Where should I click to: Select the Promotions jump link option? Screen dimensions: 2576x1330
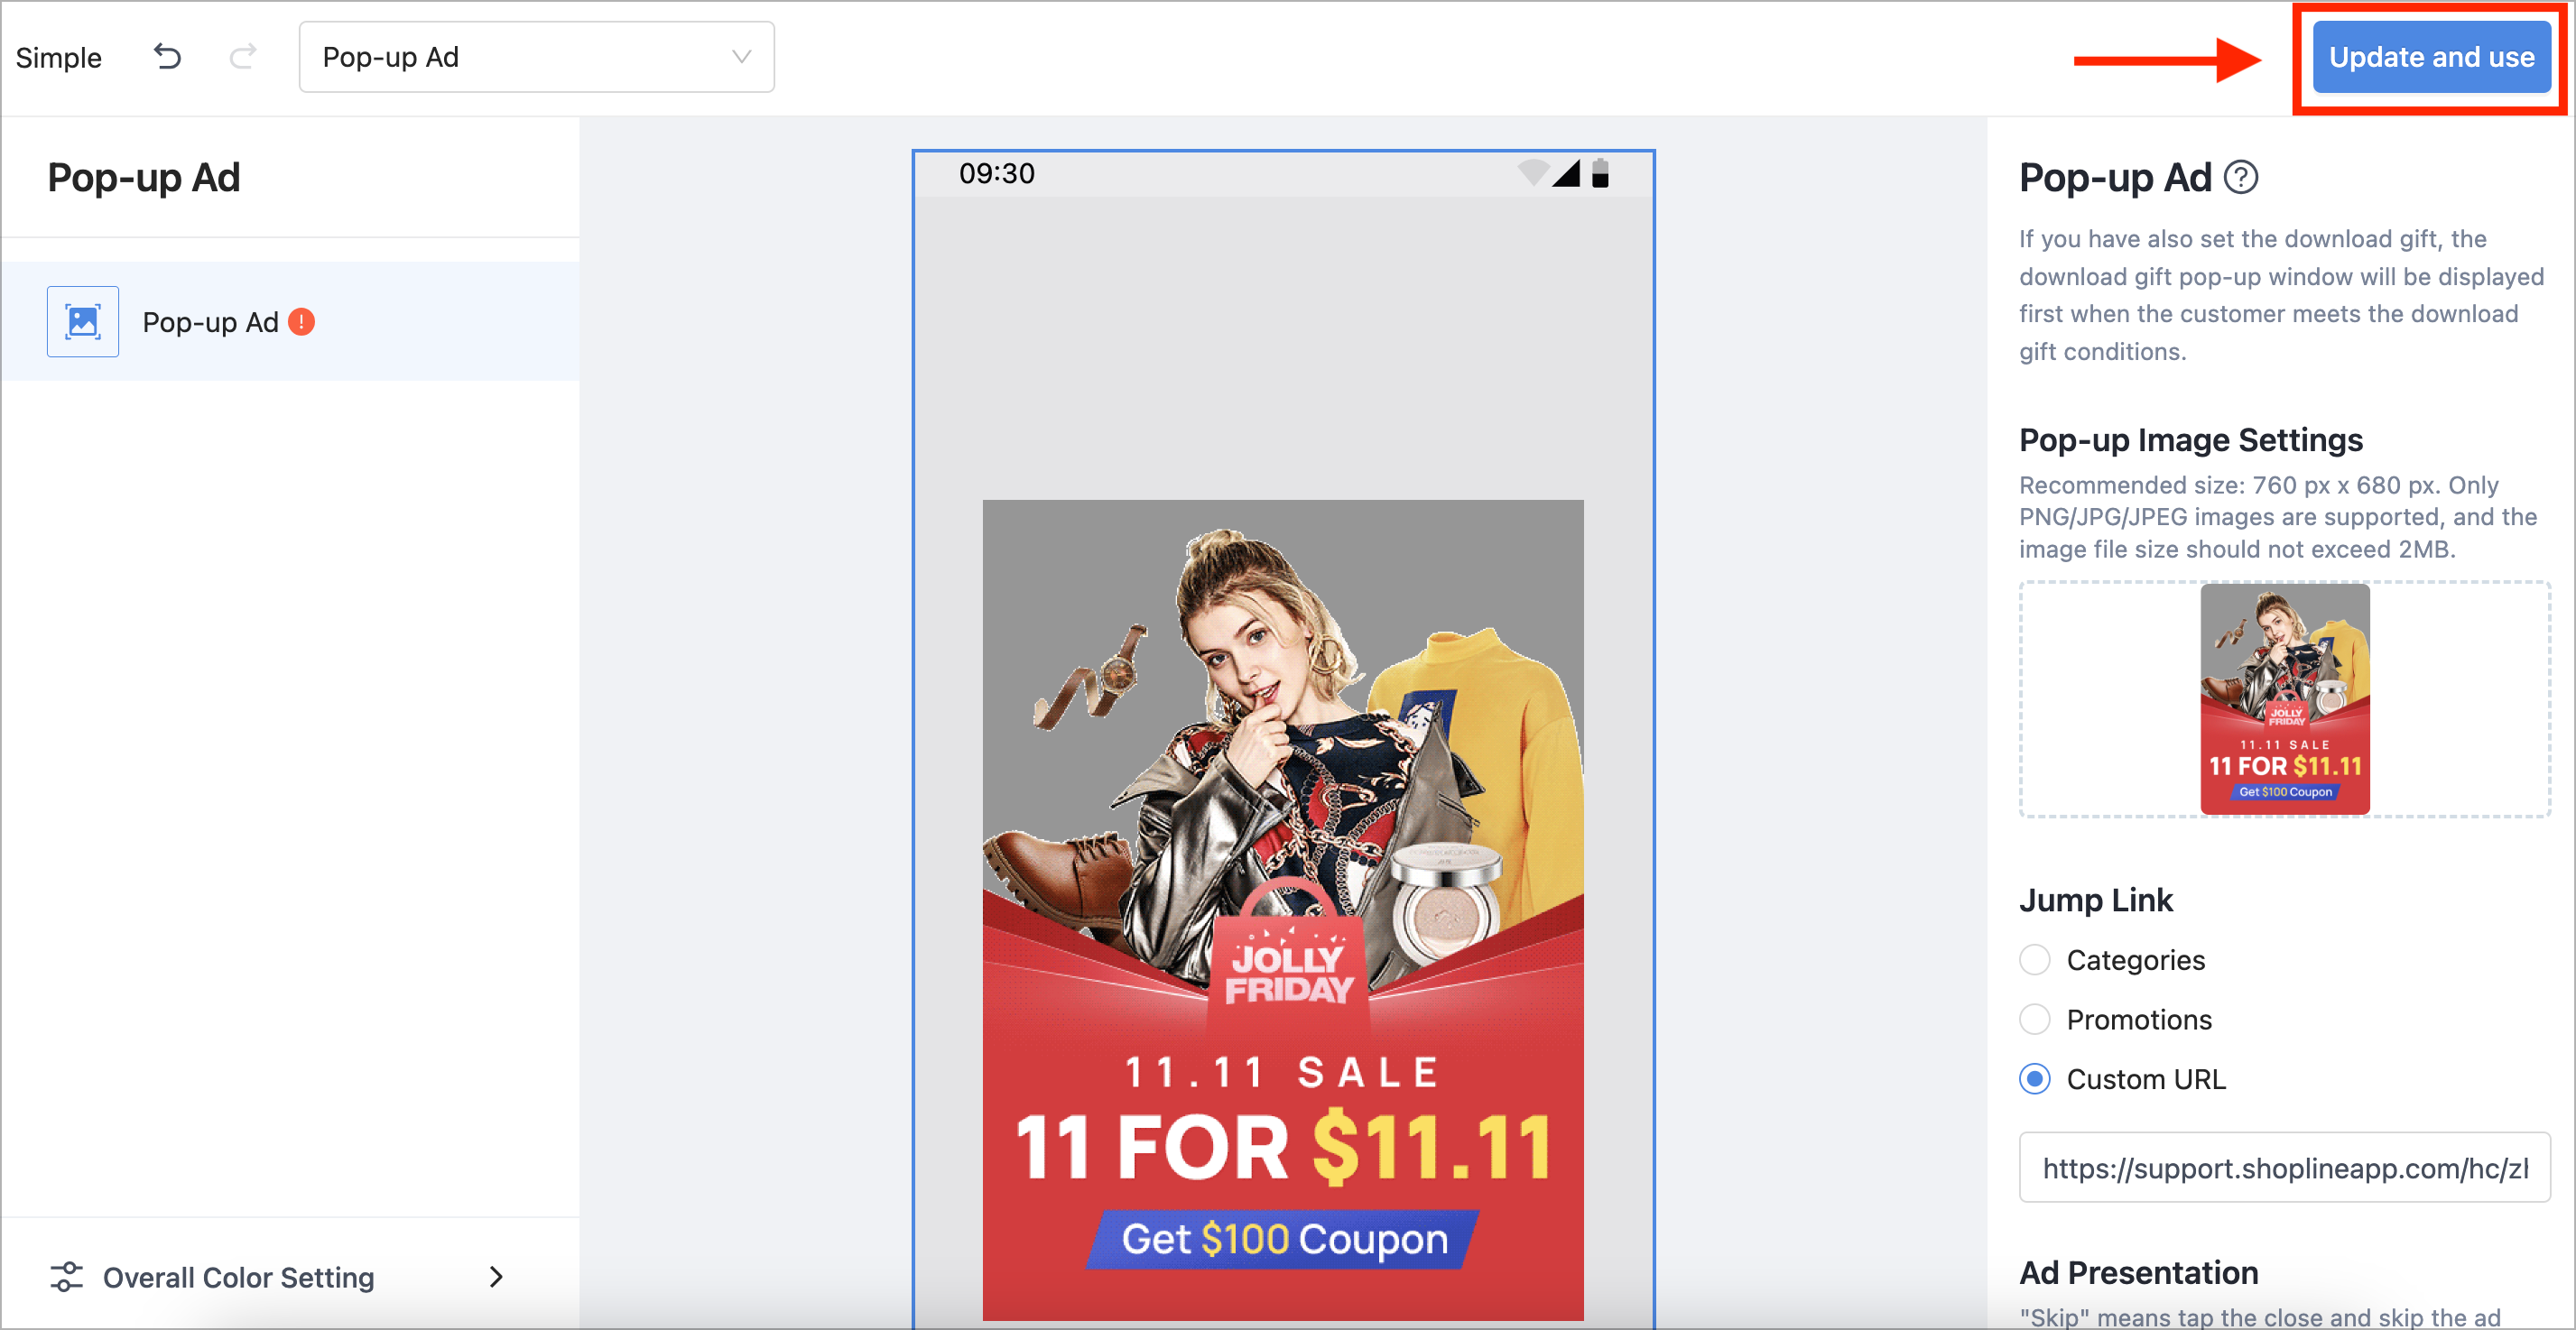tap(2035, 1020)
